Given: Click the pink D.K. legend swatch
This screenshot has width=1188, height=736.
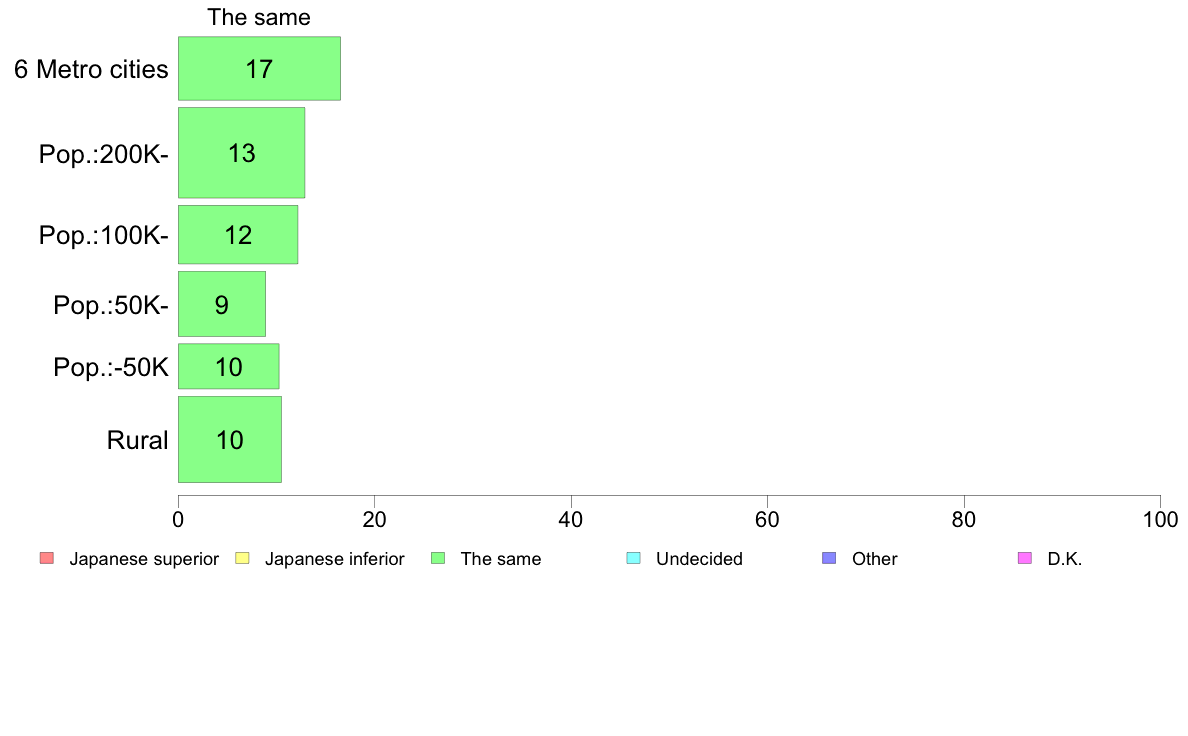Looking at the screenshot, I should click(x=1025, y=559).
